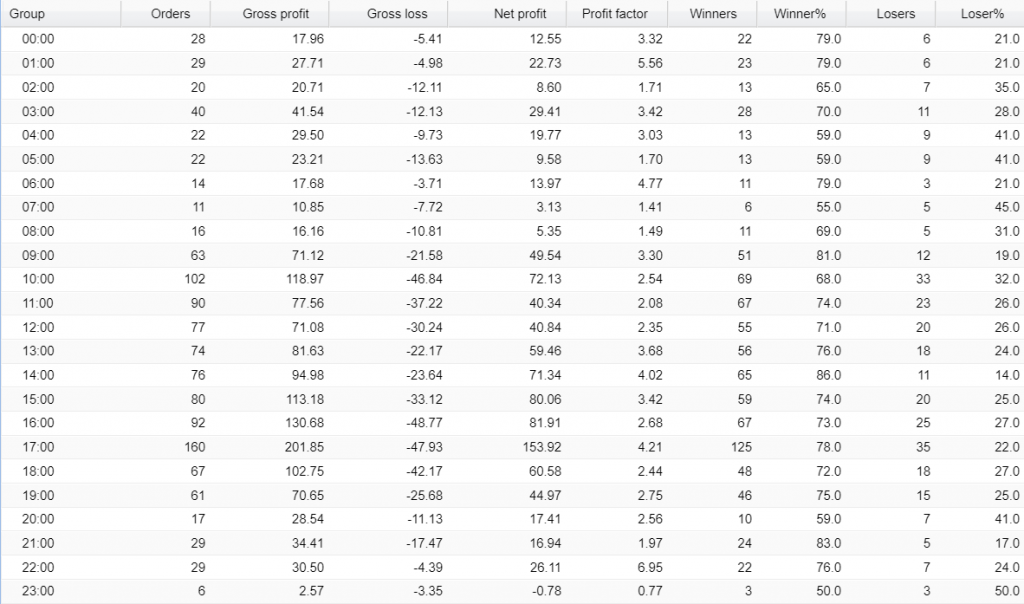The height and width of the screenshot is (604, 1024).
Task: Click the gross loss -48.77 cell
Action: pos(422,423)
